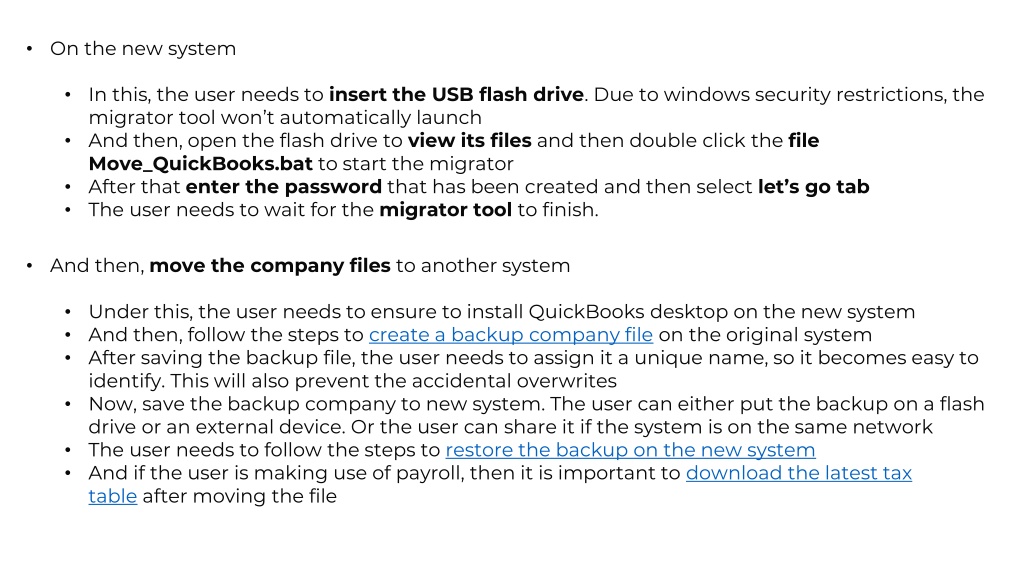Click the bold 'let's go tab' text
1024x576 pixels.
(814, 187)
